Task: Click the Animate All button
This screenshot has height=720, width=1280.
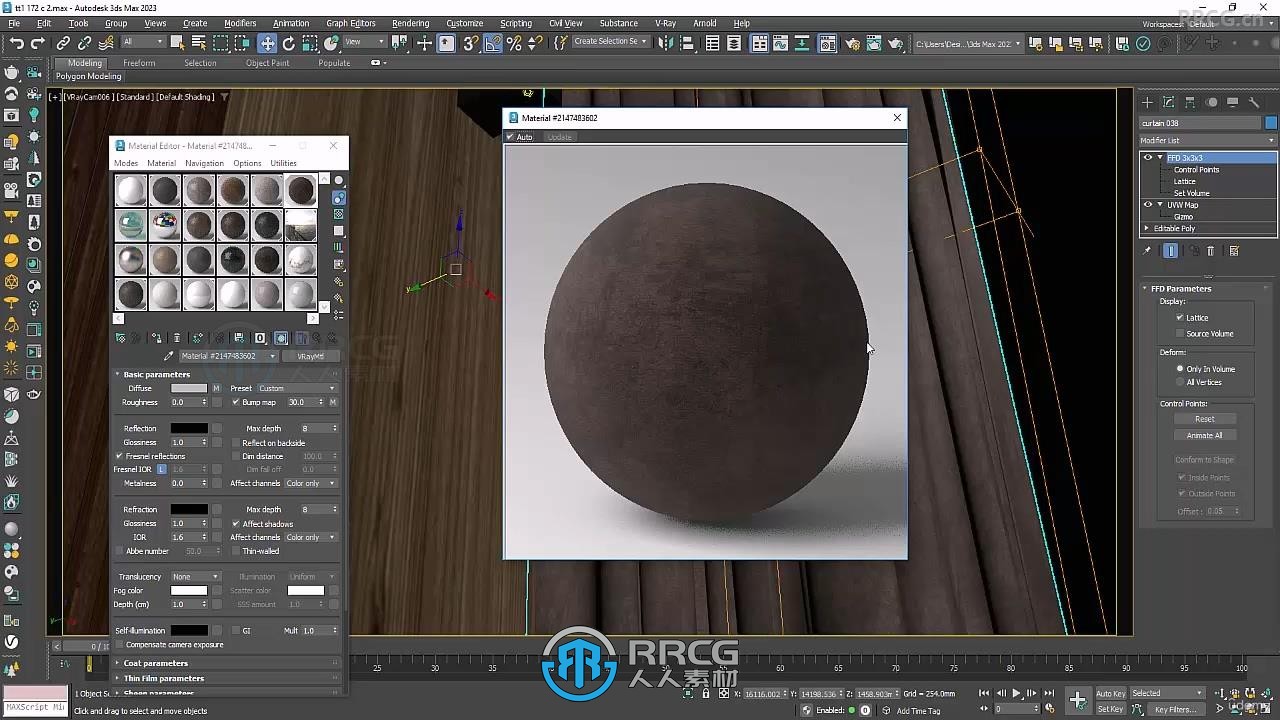Action: [x=1204, y=435]
